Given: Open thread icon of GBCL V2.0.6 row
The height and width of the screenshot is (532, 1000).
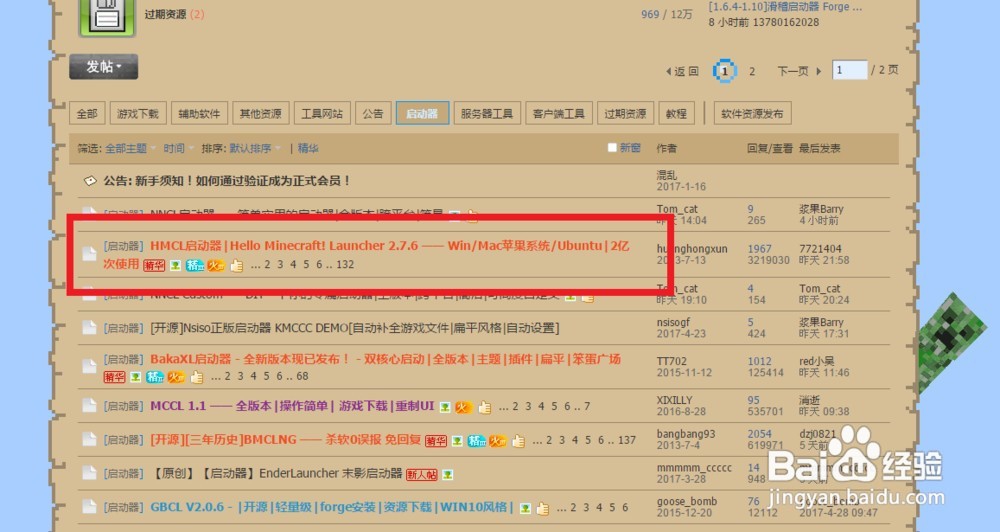Looking at the screenshot, I should 90,507.
